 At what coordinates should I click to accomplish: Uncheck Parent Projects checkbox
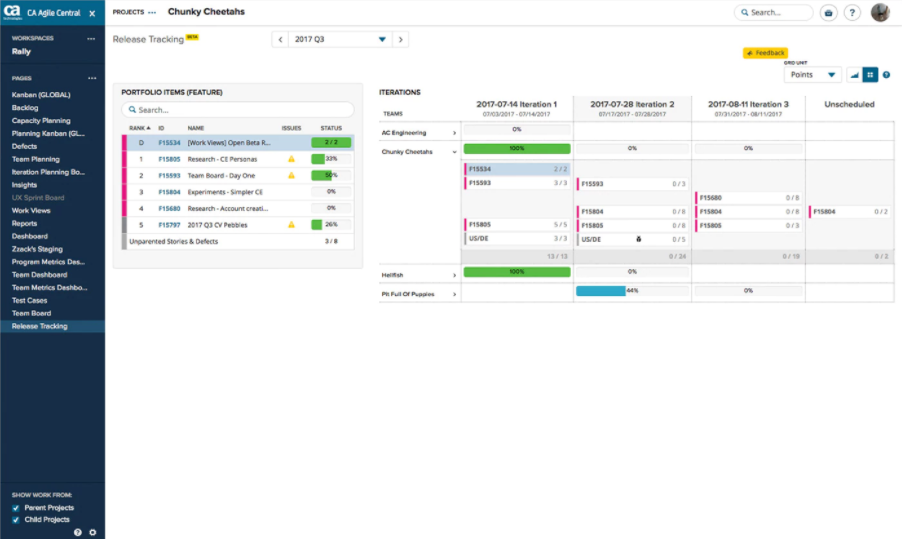coord(15,508)
